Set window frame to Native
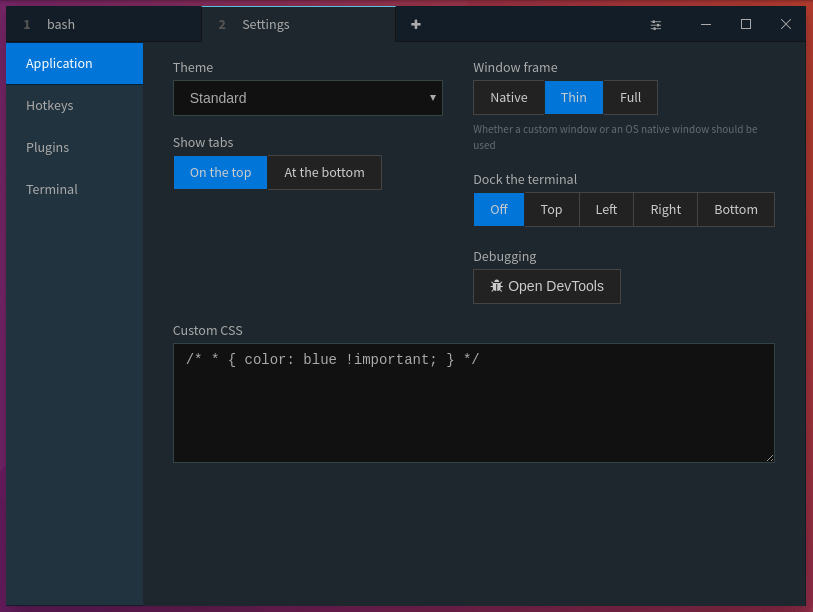Viewport: 813px width, 612px height. [509, 97]
